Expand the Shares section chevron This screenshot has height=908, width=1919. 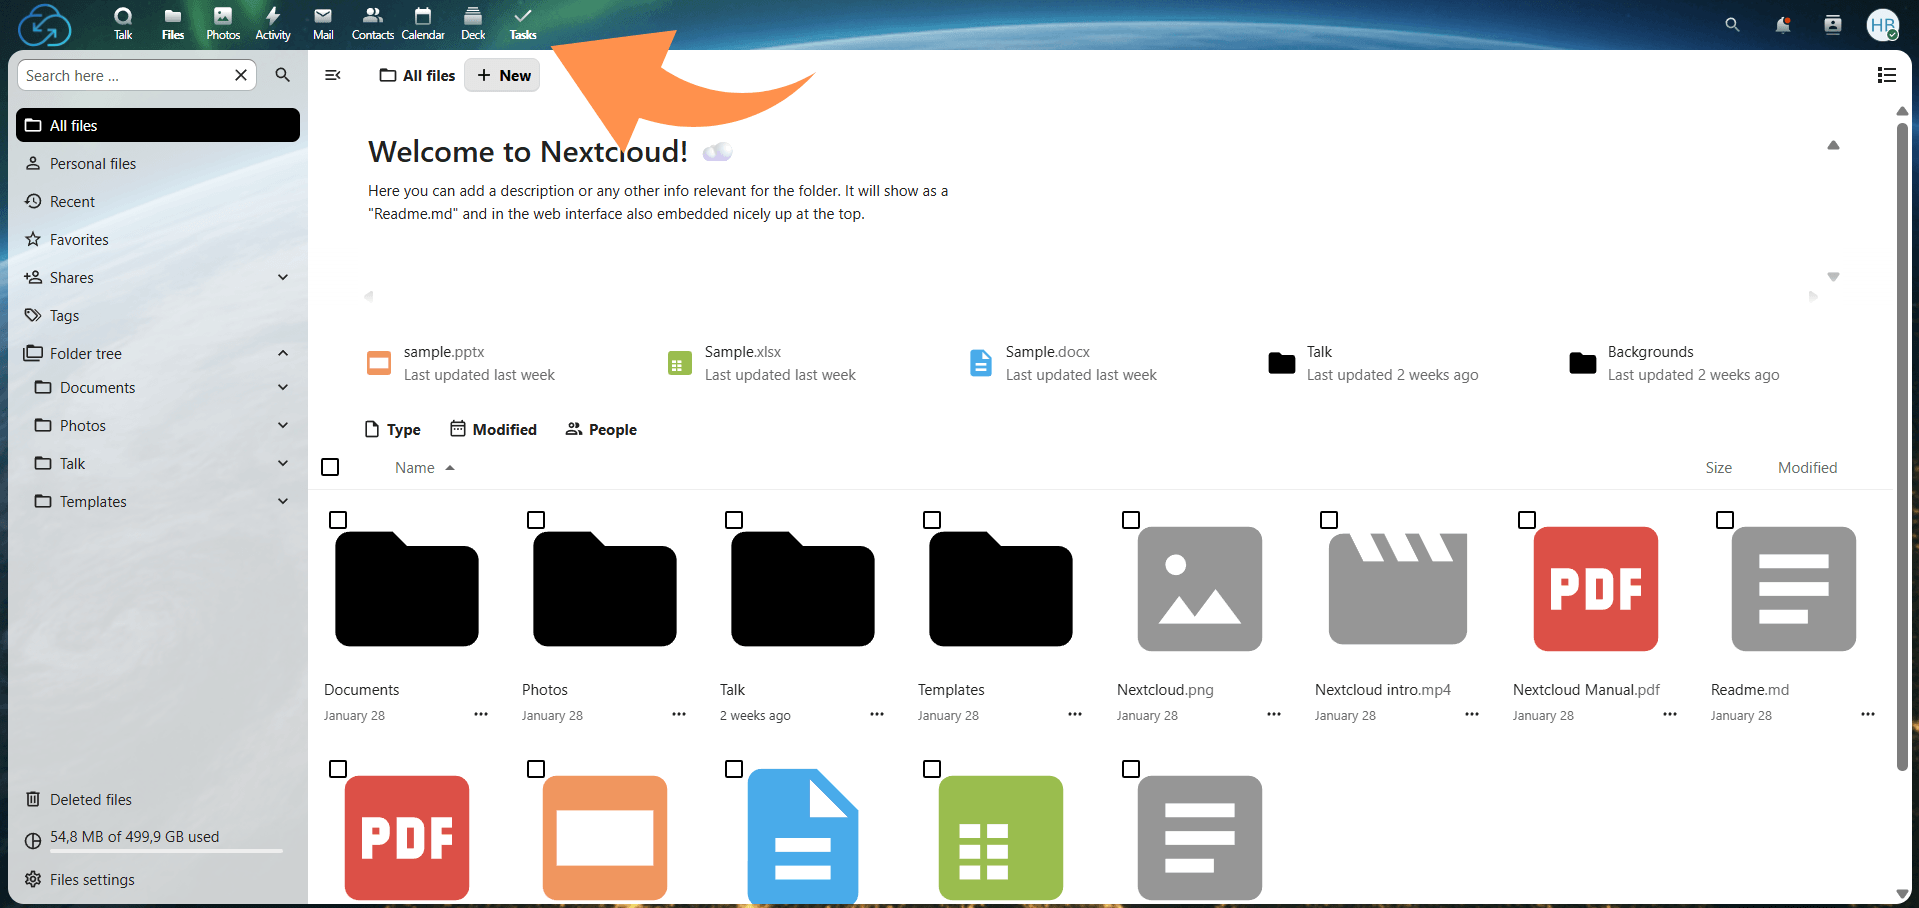283,277
